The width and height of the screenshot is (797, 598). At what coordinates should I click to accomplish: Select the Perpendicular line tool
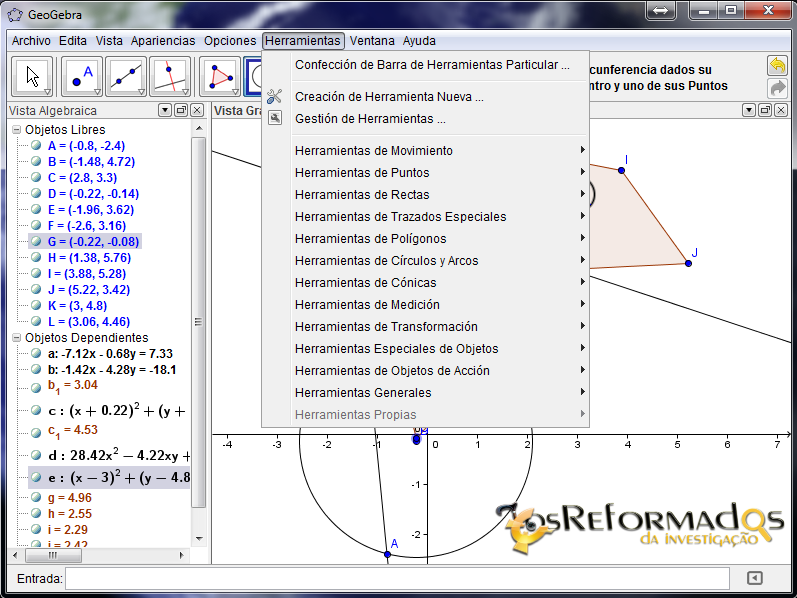click(x=169, y=76)
